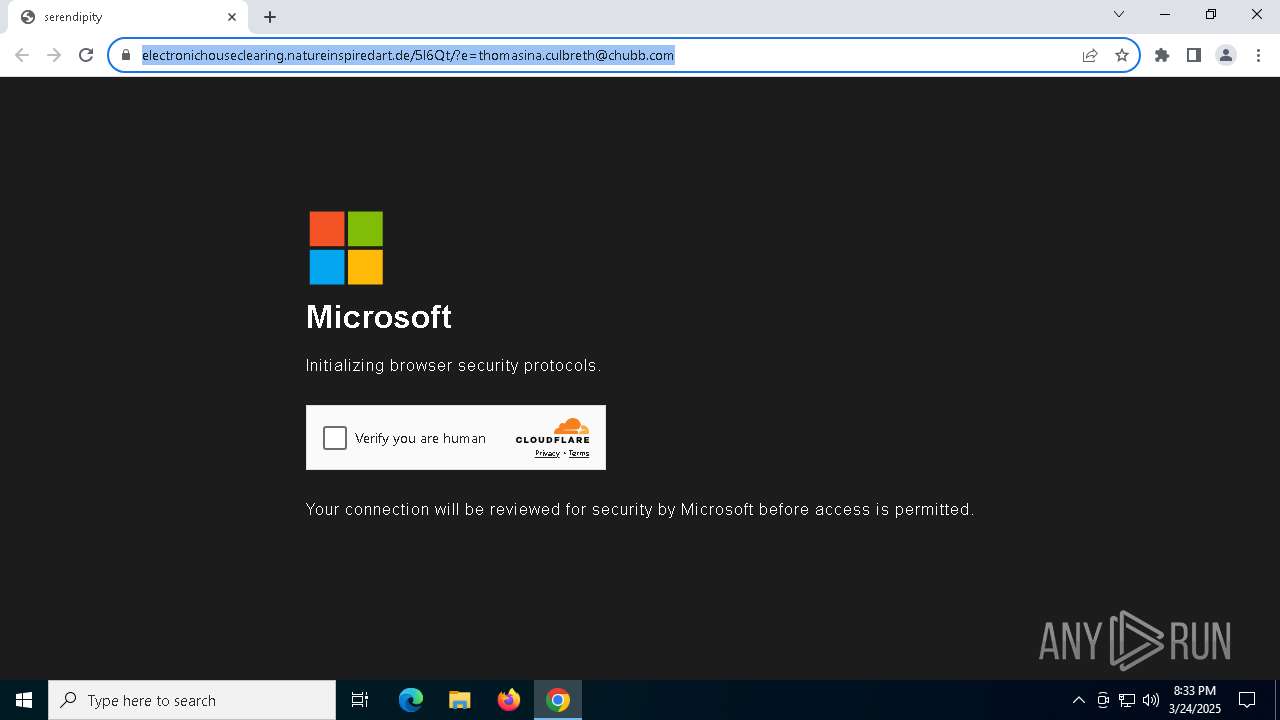Open the clock showing 8:33 PM
This screenshot has height=720, width=1280.
(x=1195, y=700)
